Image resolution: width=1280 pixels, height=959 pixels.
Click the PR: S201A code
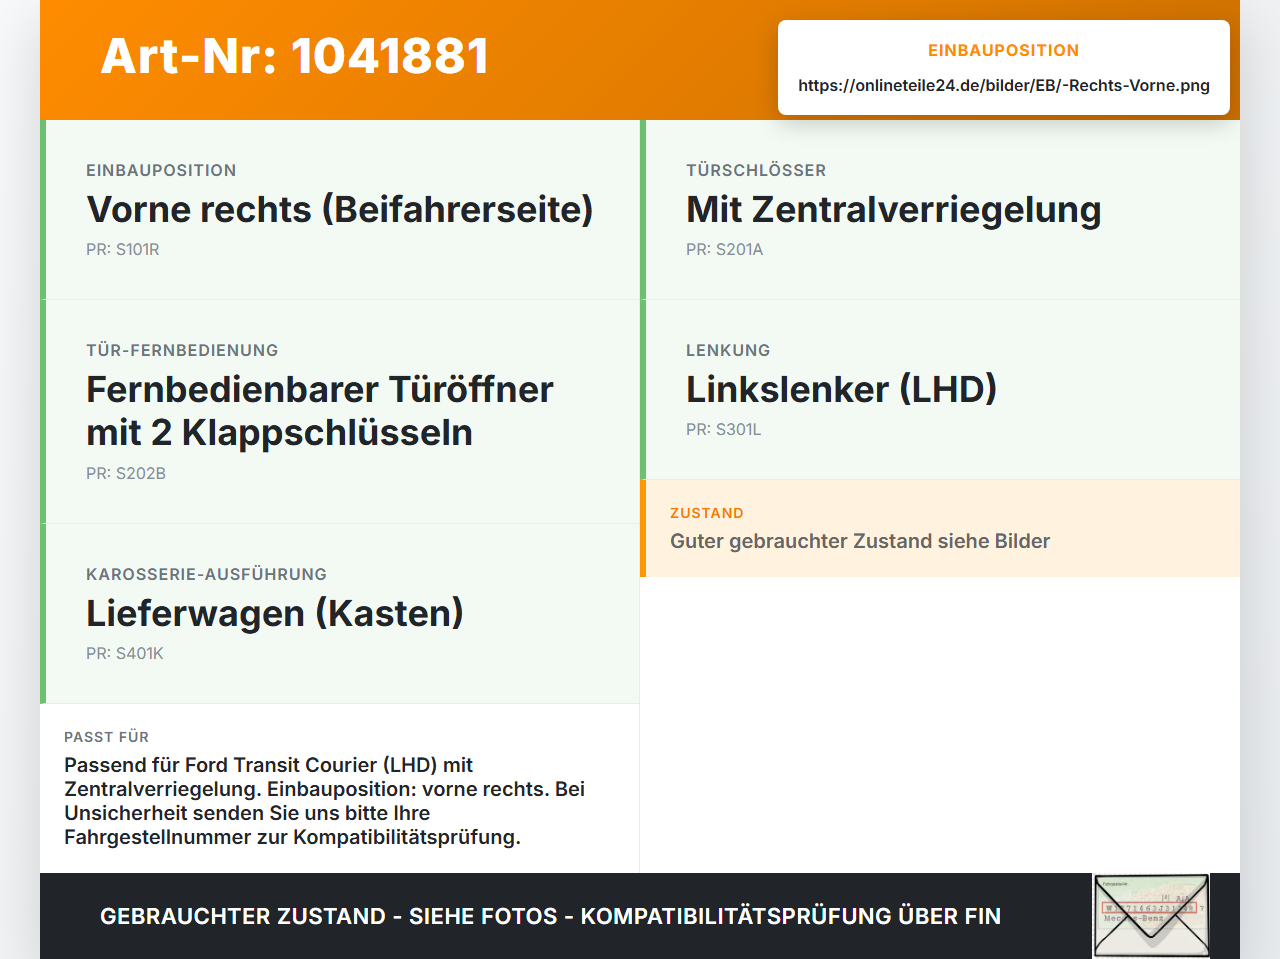tap(724, 249)
